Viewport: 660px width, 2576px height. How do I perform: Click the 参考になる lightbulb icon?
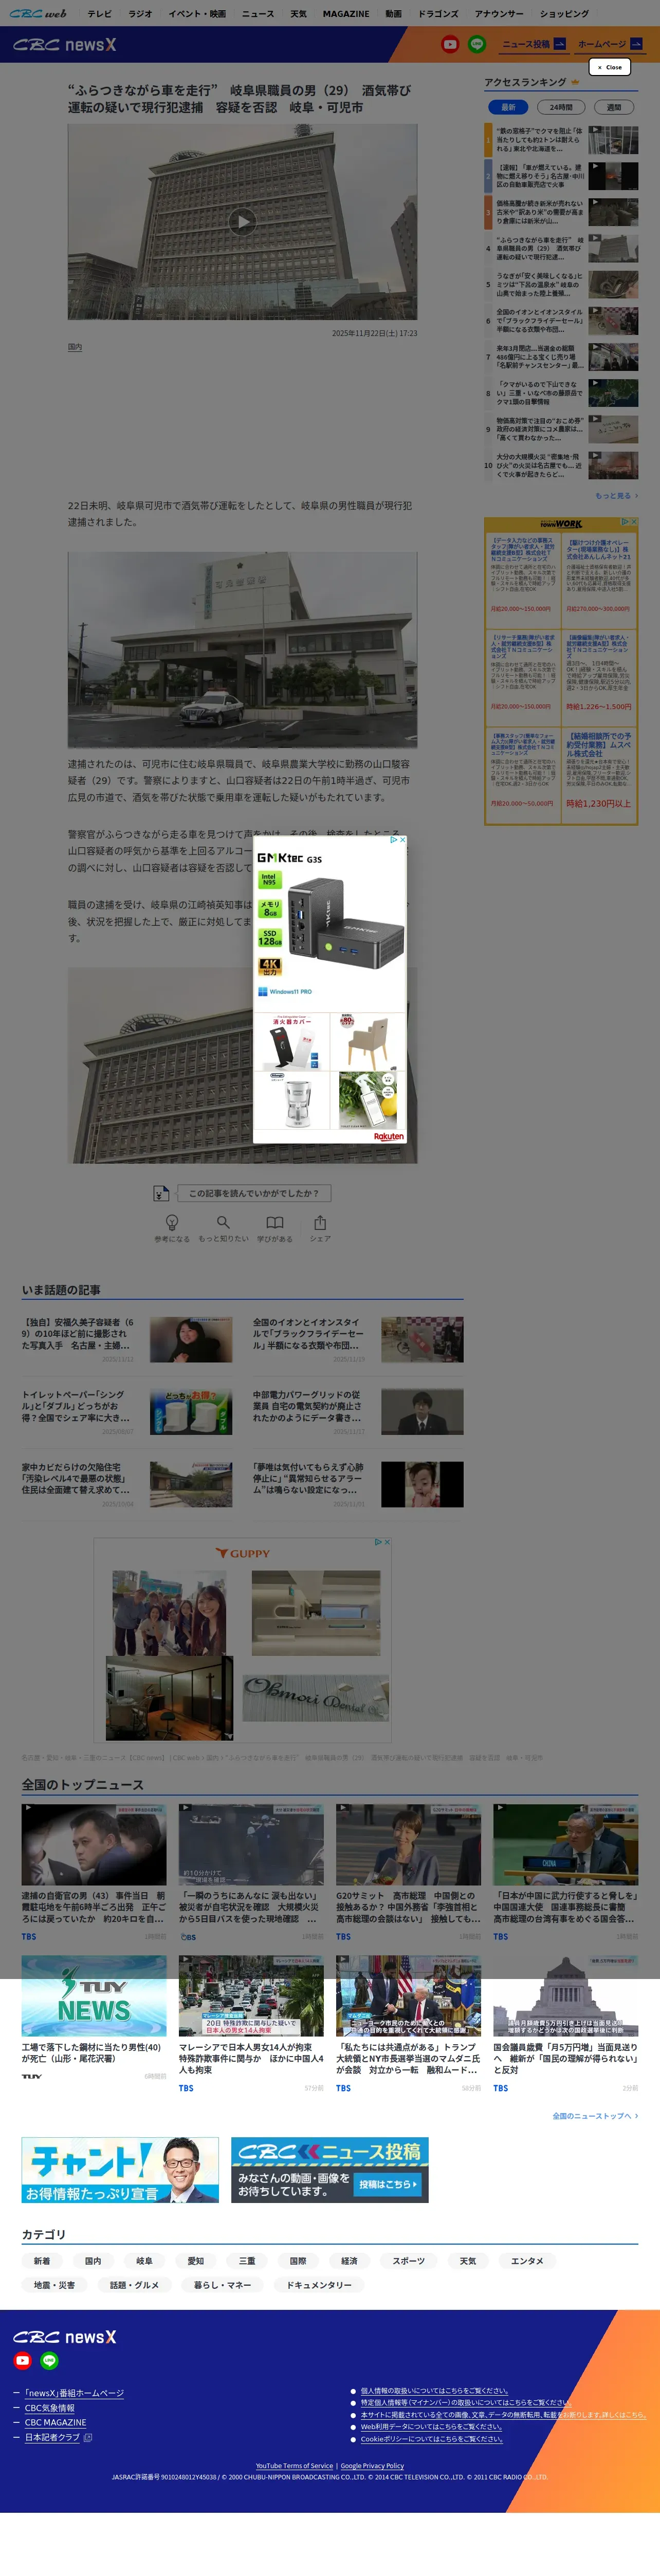171,1222
